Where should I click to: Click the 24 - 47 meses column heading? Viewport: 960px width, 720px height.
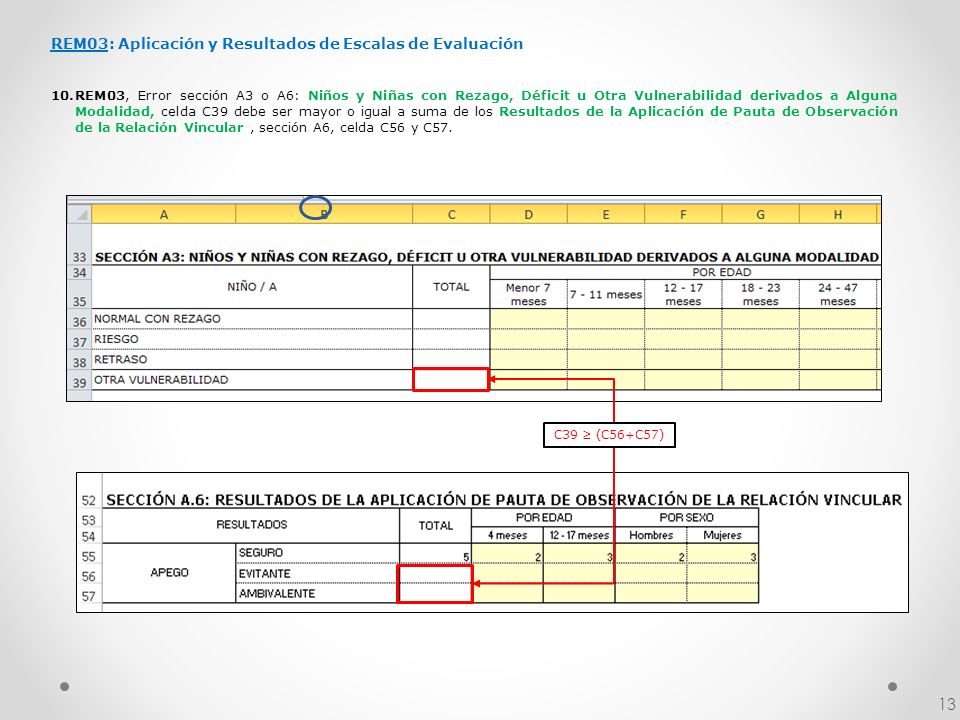[838, 294]
